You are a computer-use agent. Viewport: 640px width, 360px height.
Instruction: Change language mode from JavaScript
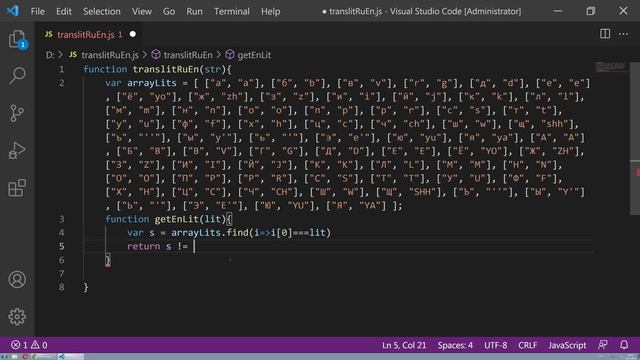[x=567, y=345]
